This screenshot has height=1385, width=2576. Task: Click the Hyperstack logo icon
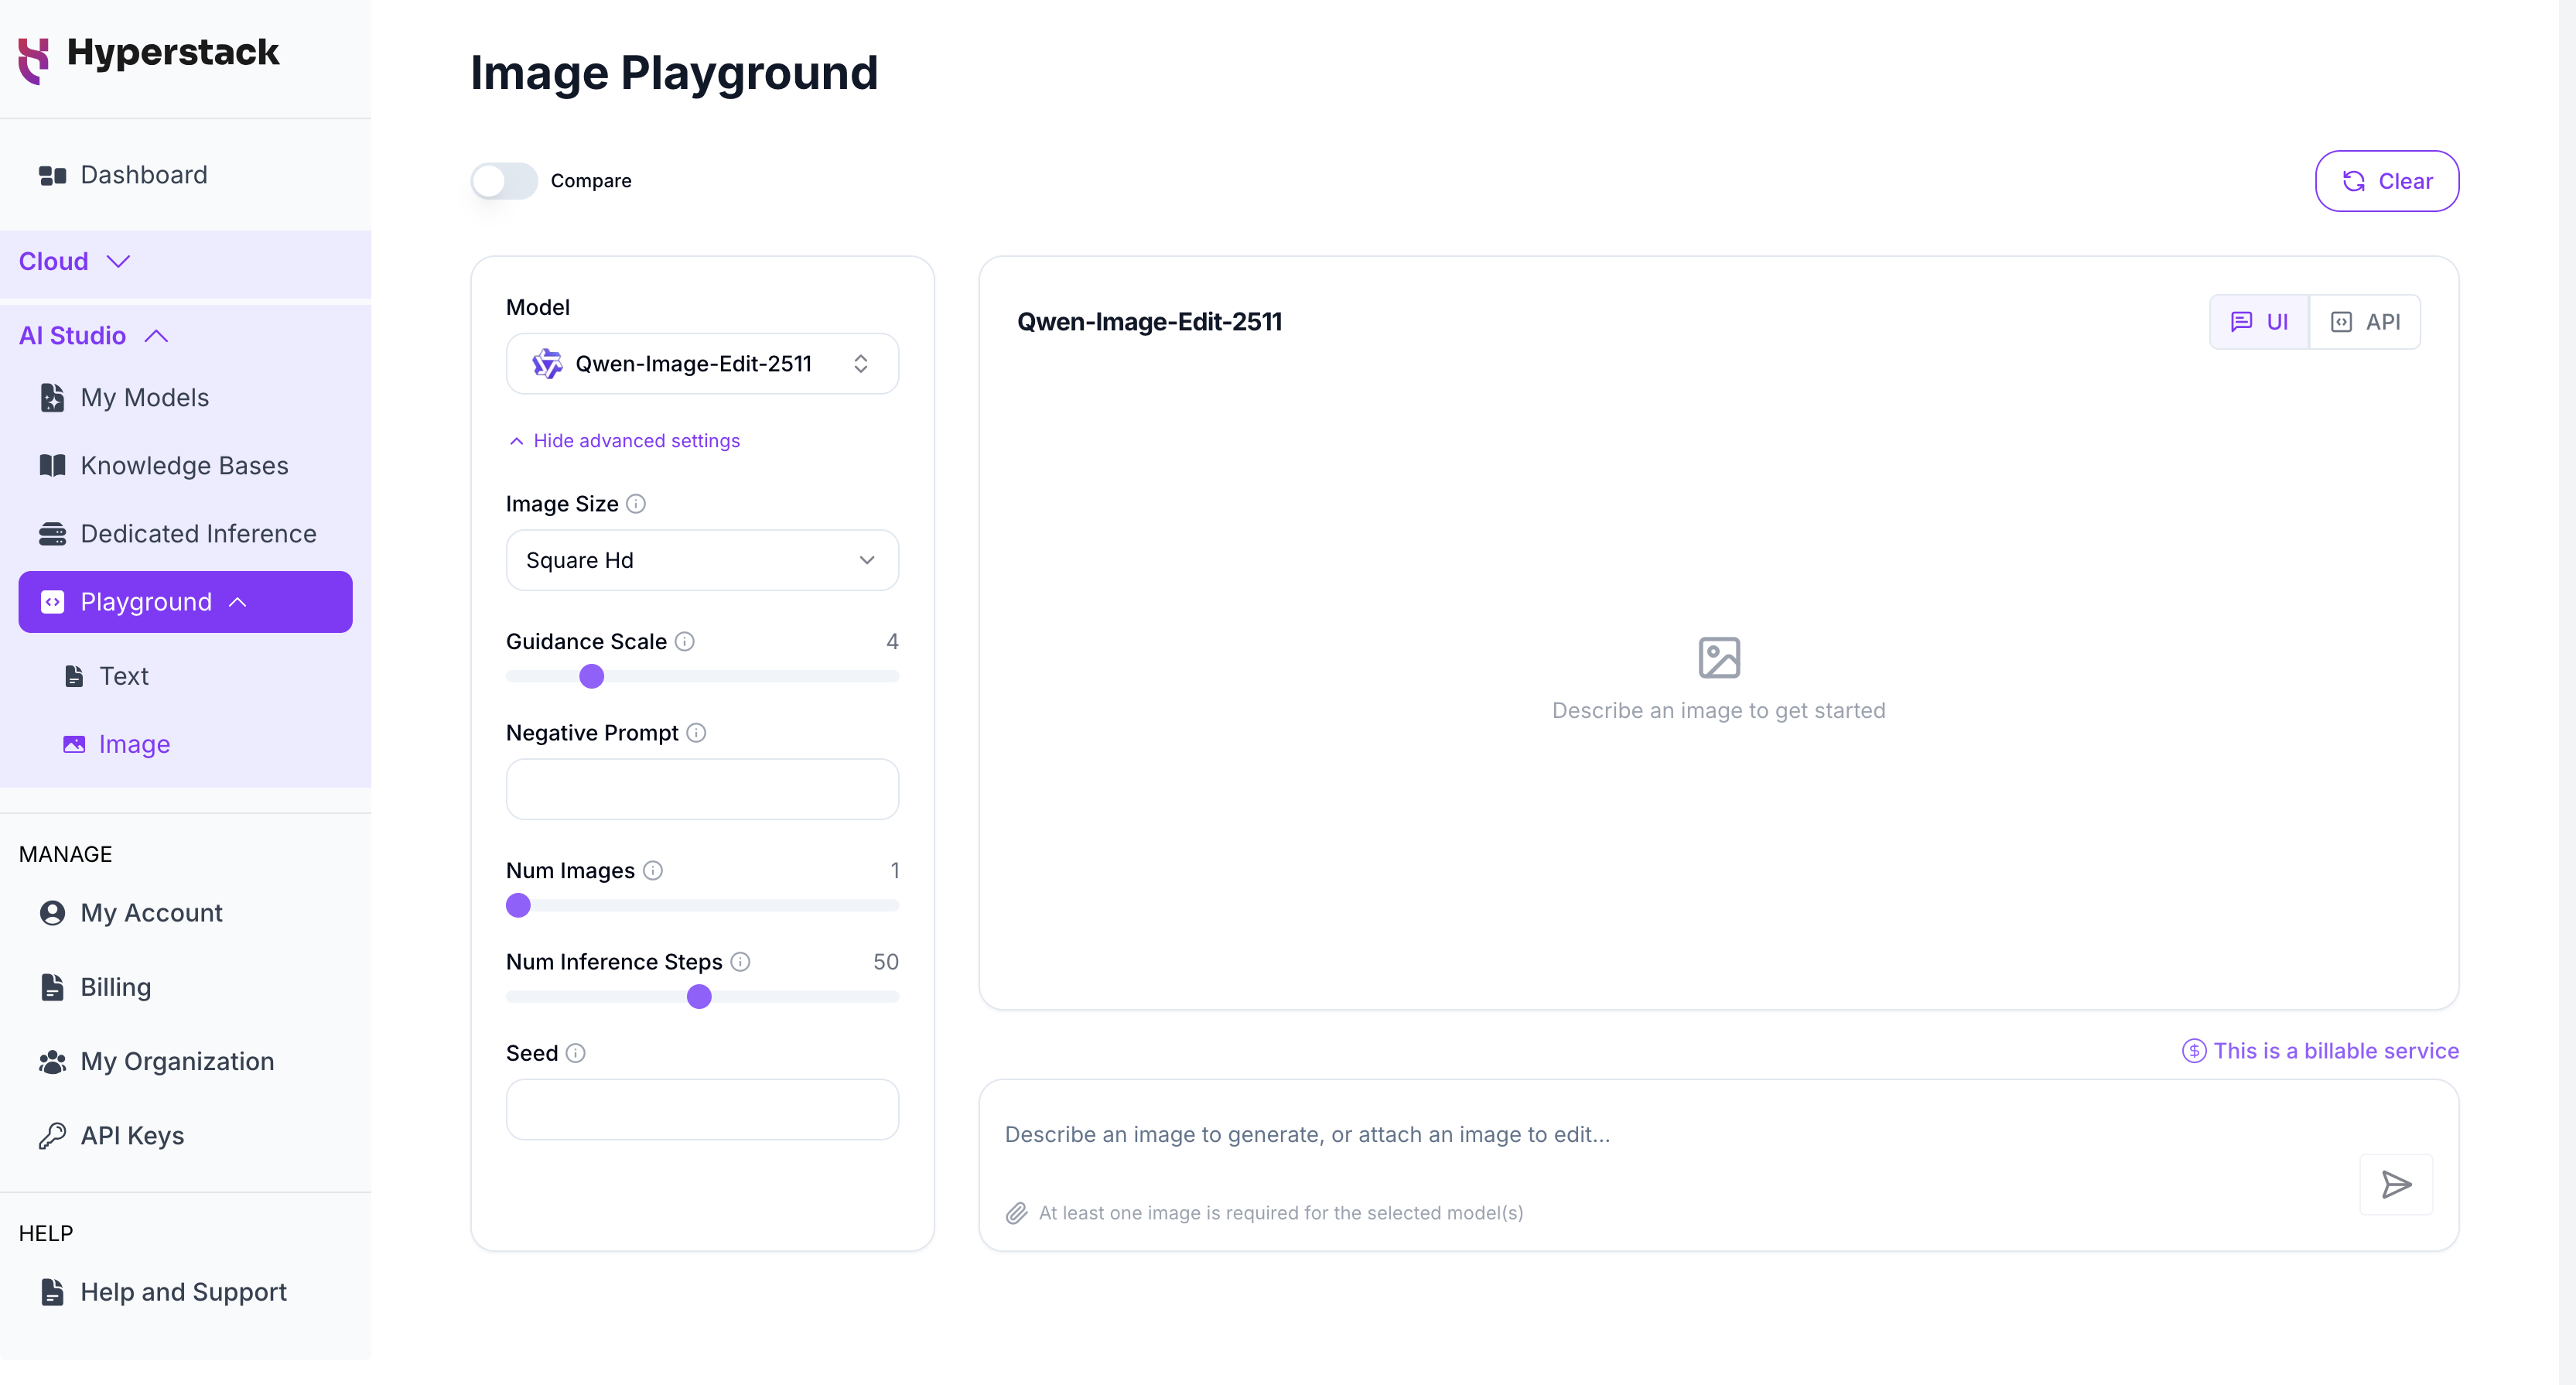click(x=34, y=60)
